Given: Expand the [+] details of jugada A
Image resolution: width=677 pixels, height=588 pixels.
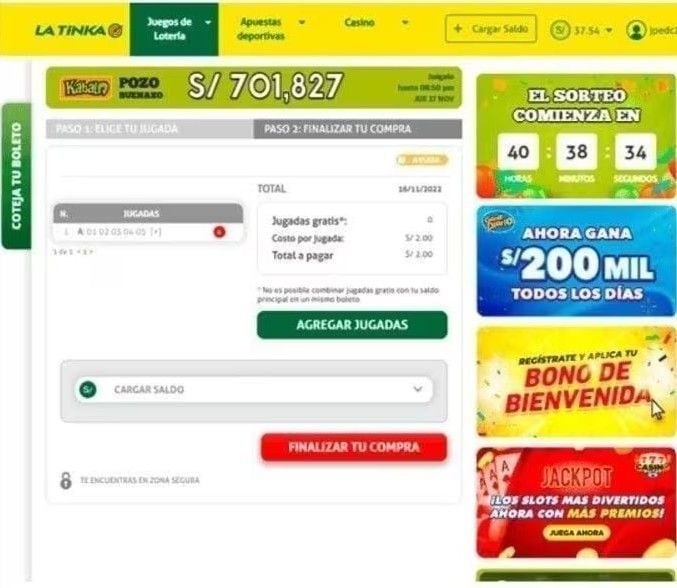Looking at the screenshot, I should (156, 232).
